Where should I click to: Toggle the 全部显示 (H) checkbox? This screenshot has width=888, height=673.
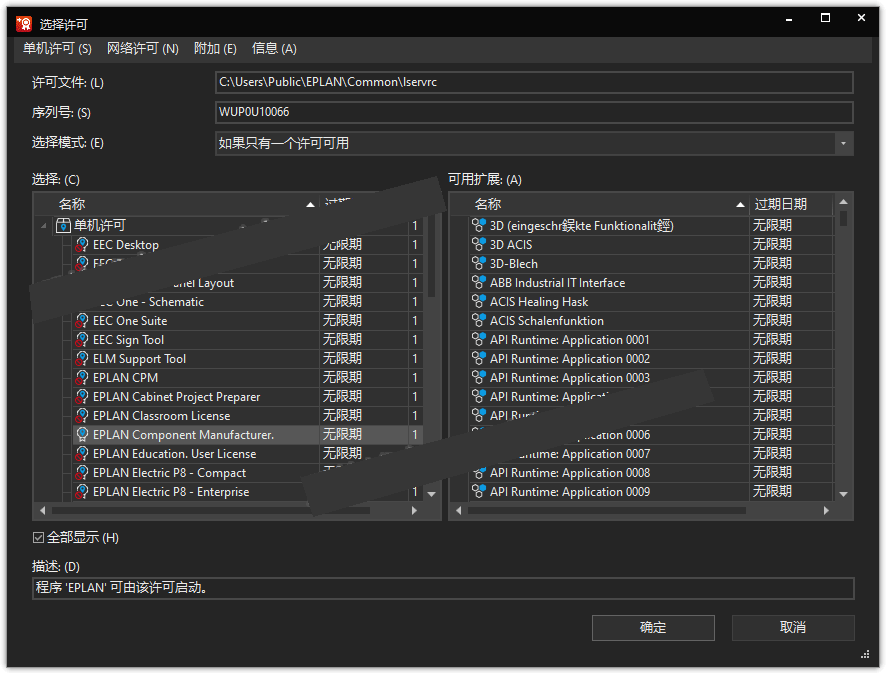[x=39, y=538]
